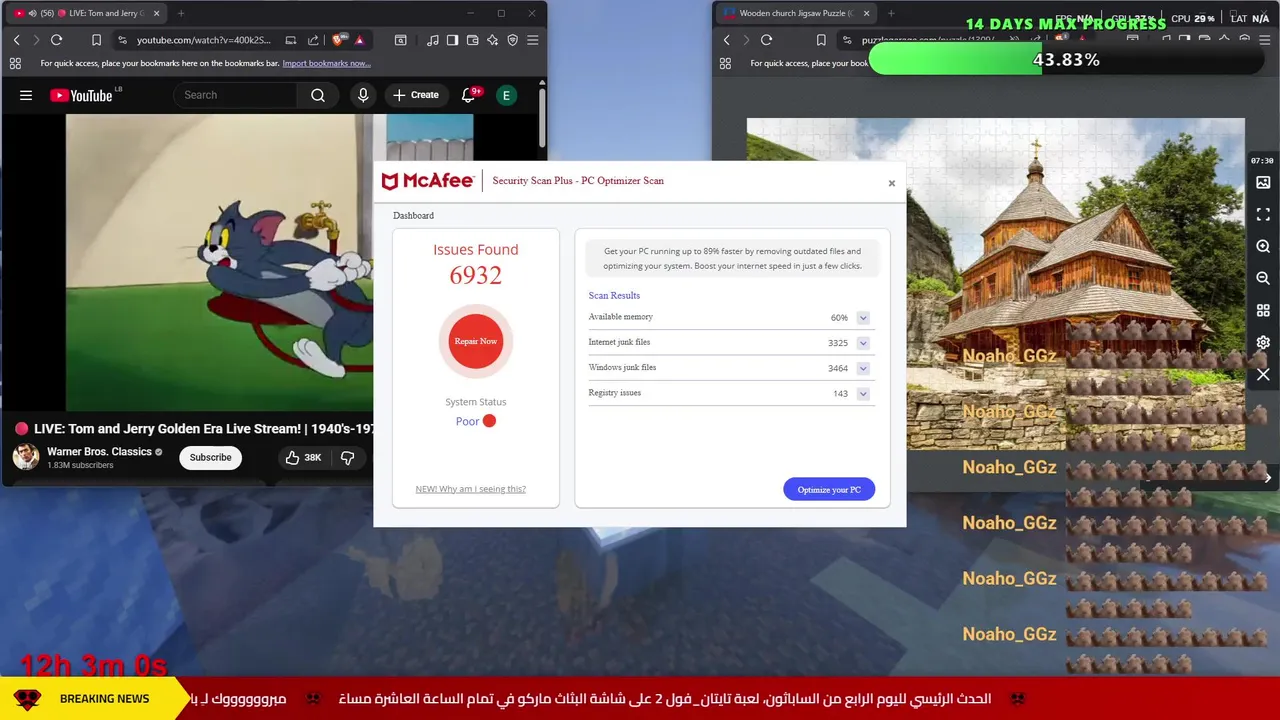
Task: Open Brave Wallet icon in YouTube window
Action: (x=472, y=40)
